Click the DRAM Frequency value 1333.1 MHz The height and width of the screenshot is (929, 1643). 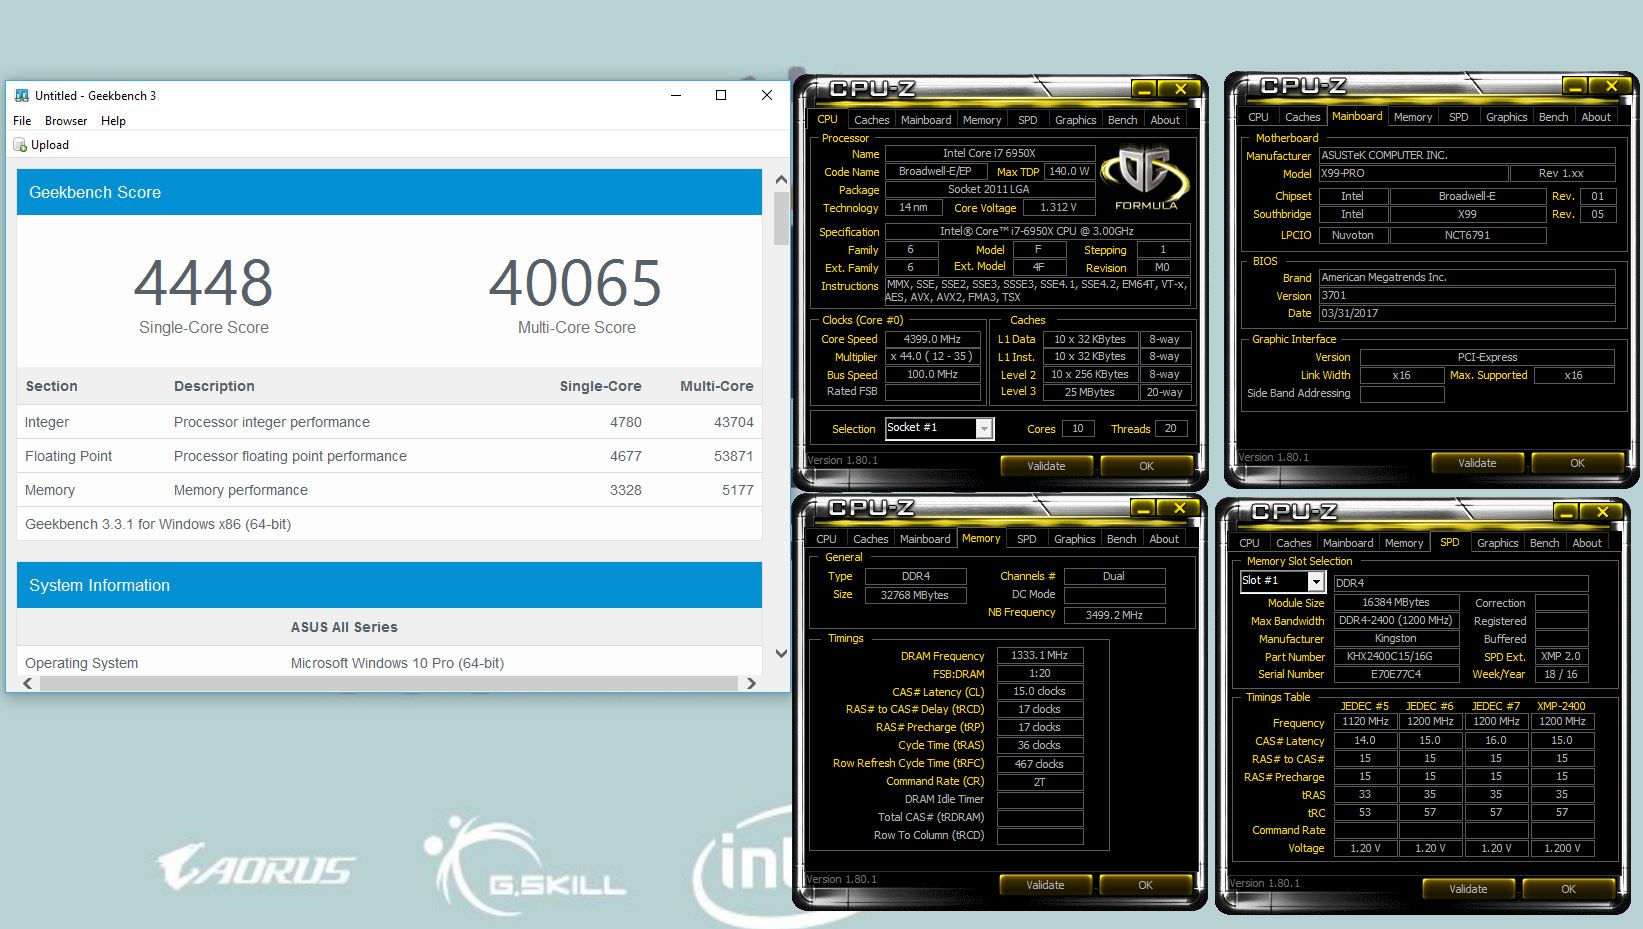(x=1040, y=656)
